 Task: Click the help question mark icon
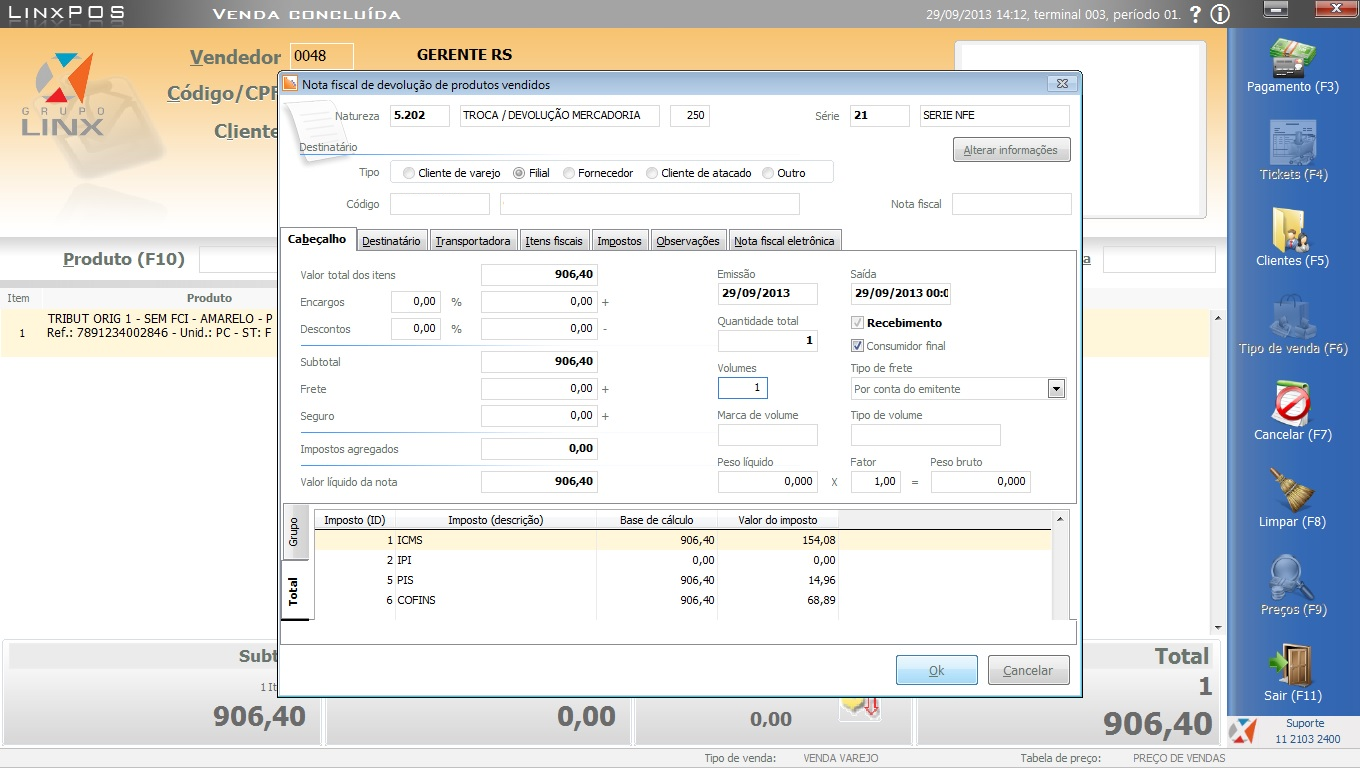1195,15
